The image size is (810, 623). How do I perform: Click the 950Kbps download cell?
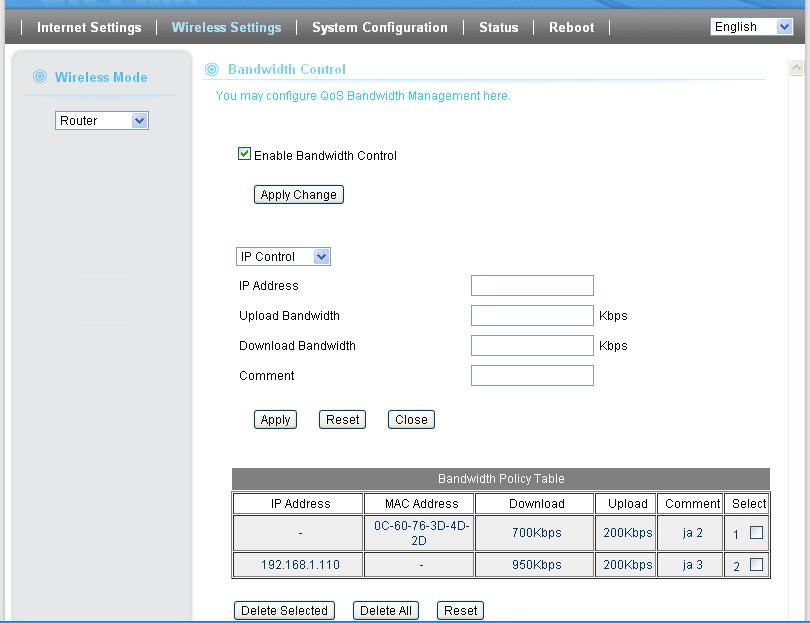[x=534, y=565]
